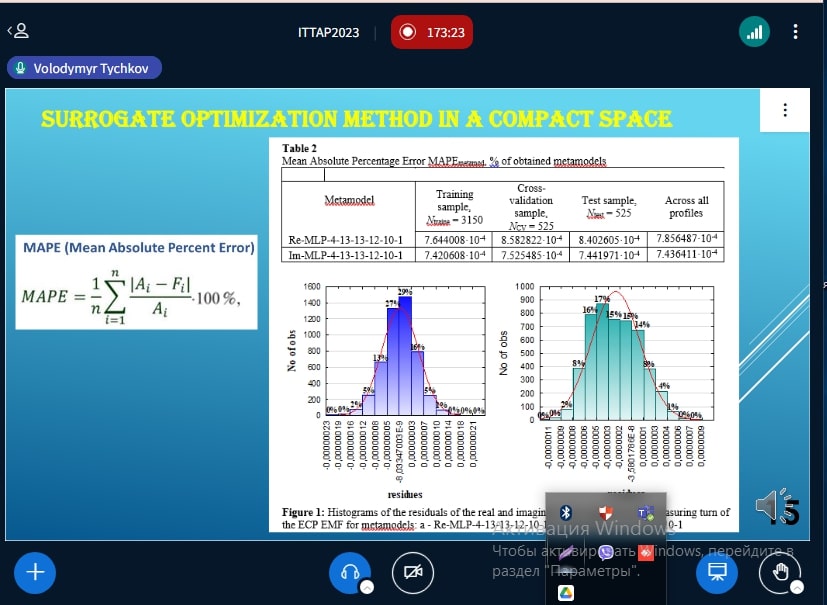This screenshot has width=827, height=605.
Task: Toggle the headphones listen-only audio button
Action: (350, 572)
